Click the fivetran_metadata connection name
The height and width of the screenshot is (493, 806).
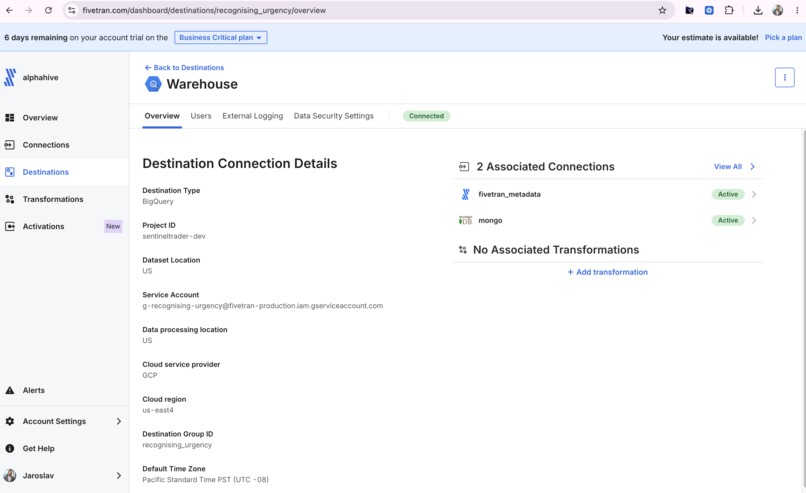tap(509, 194)
